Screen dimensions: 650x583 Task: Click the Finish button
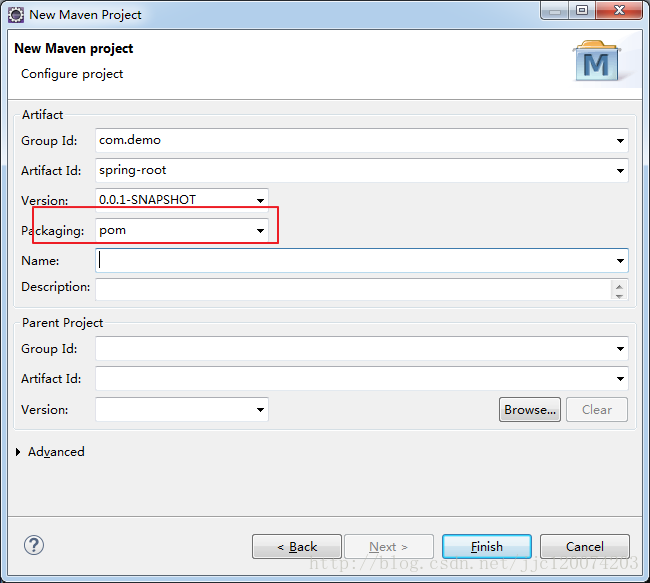coord(487,547)
